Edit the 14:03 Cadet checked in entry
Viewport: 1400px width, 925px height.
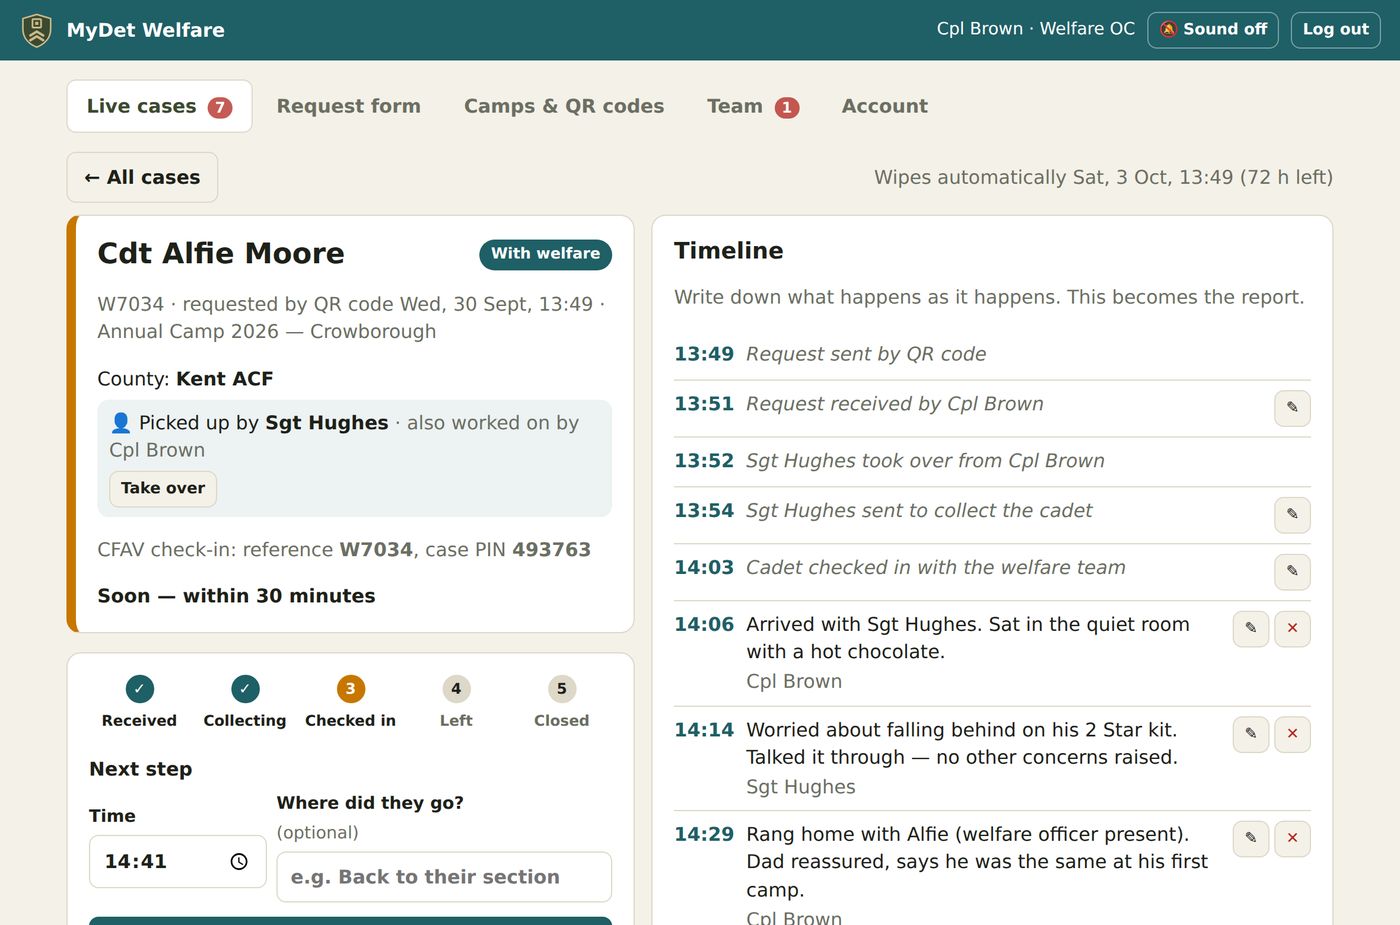[x=1292, y=572]
